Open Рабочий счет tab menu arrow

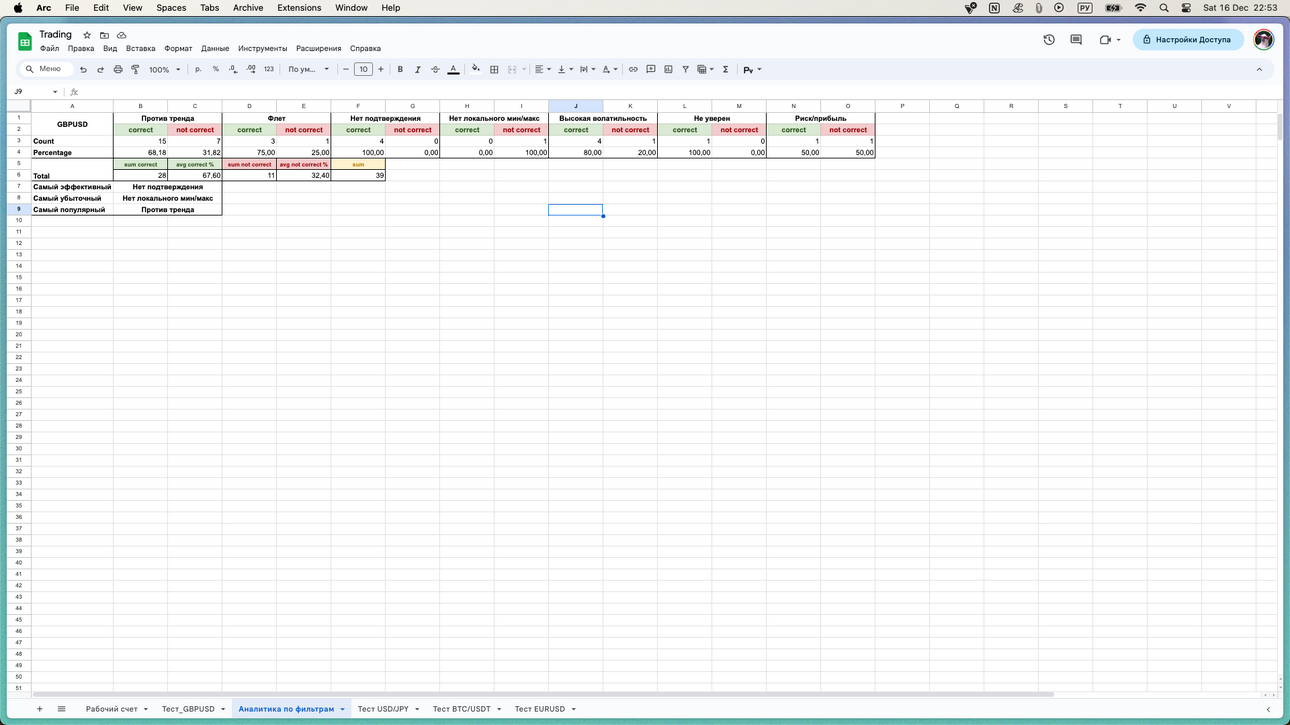(x=146, y=709)
